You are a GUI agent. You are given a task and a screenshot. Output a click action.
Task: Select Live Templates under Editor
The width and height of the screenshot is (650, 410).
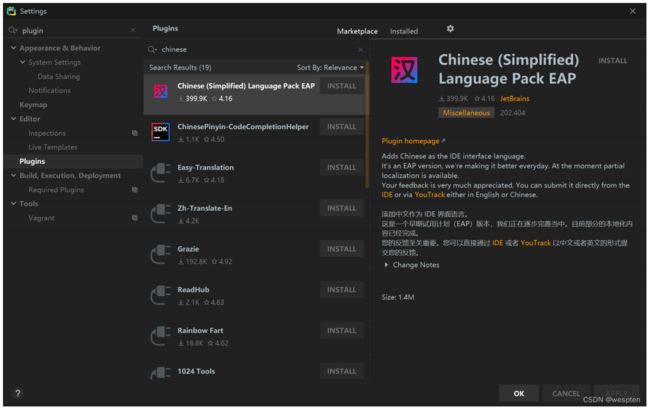point(53,147)
